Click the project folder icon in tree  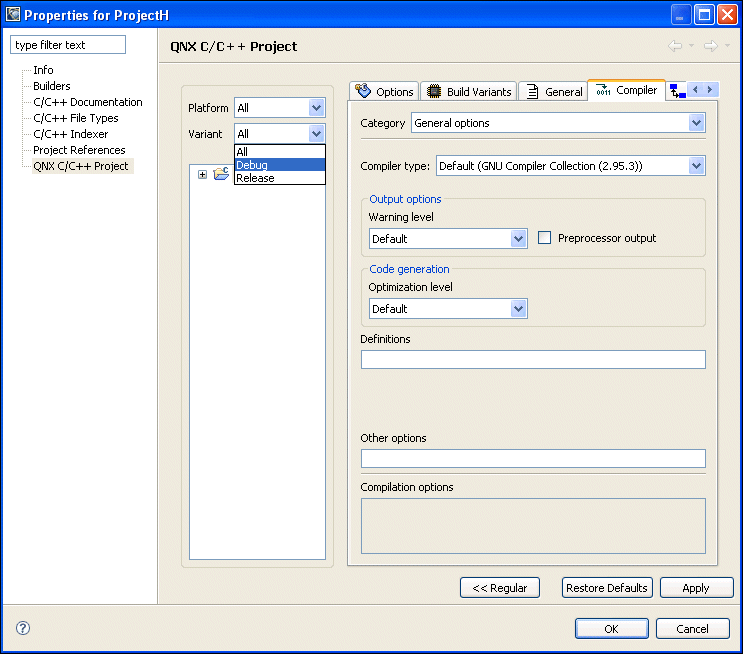click(221, 174)
